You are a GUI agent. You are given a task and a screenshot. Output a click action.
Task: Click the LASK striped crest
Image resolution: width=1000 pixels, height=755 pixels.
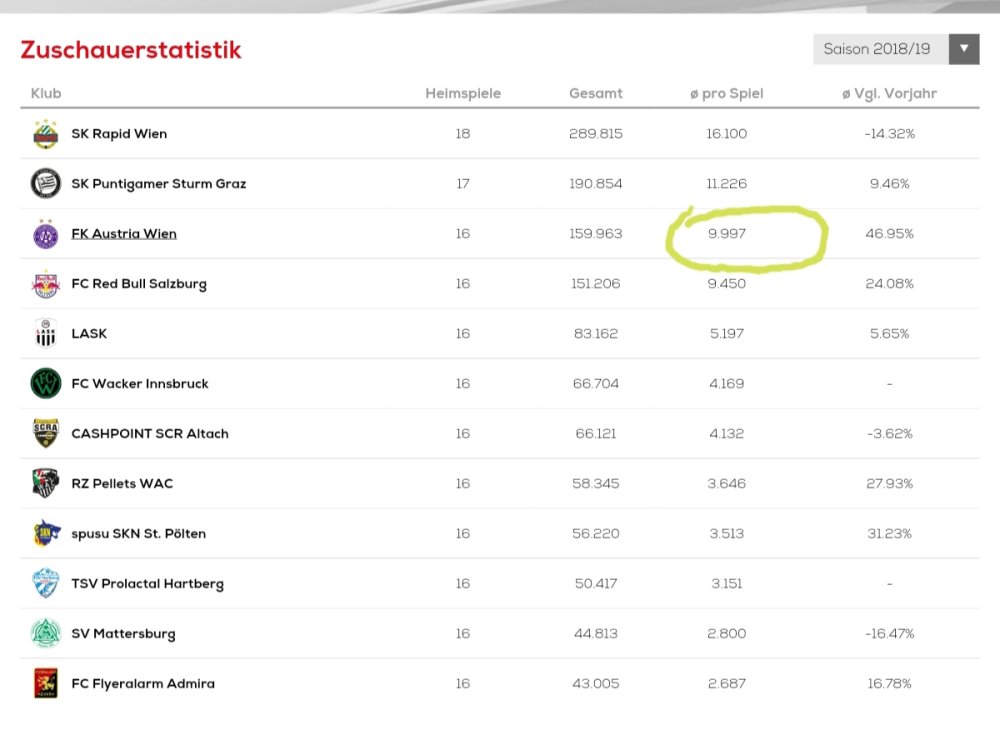coord(46,334)
